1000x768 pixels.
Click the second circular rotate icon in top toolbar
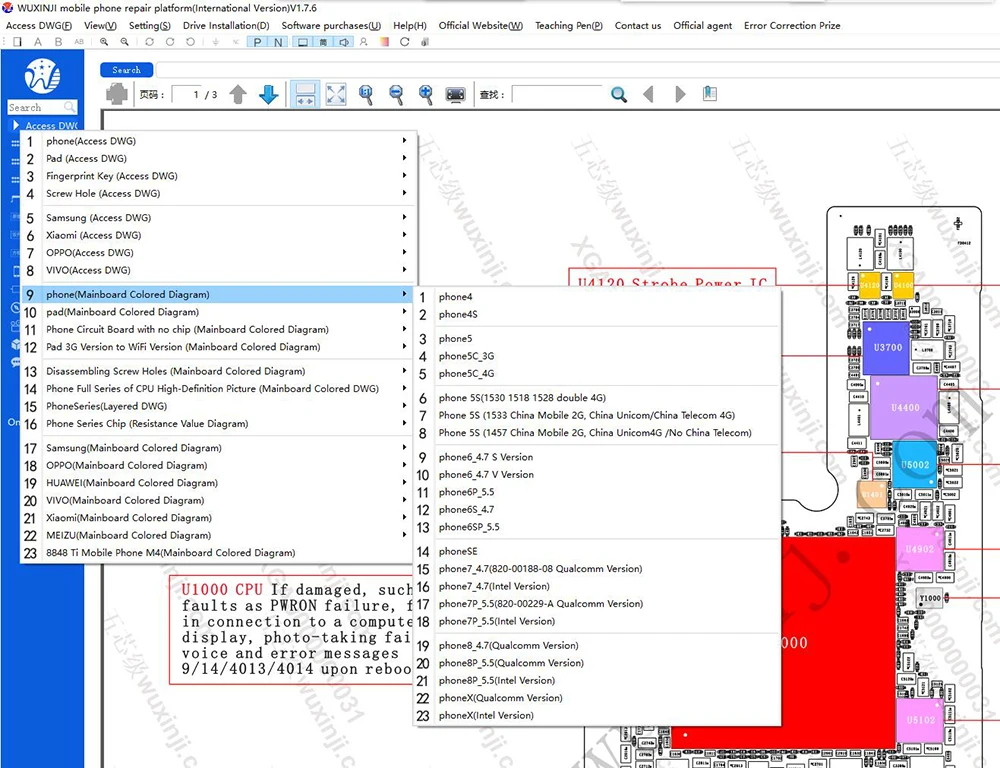pyautogui.click(x=170, y=42)
